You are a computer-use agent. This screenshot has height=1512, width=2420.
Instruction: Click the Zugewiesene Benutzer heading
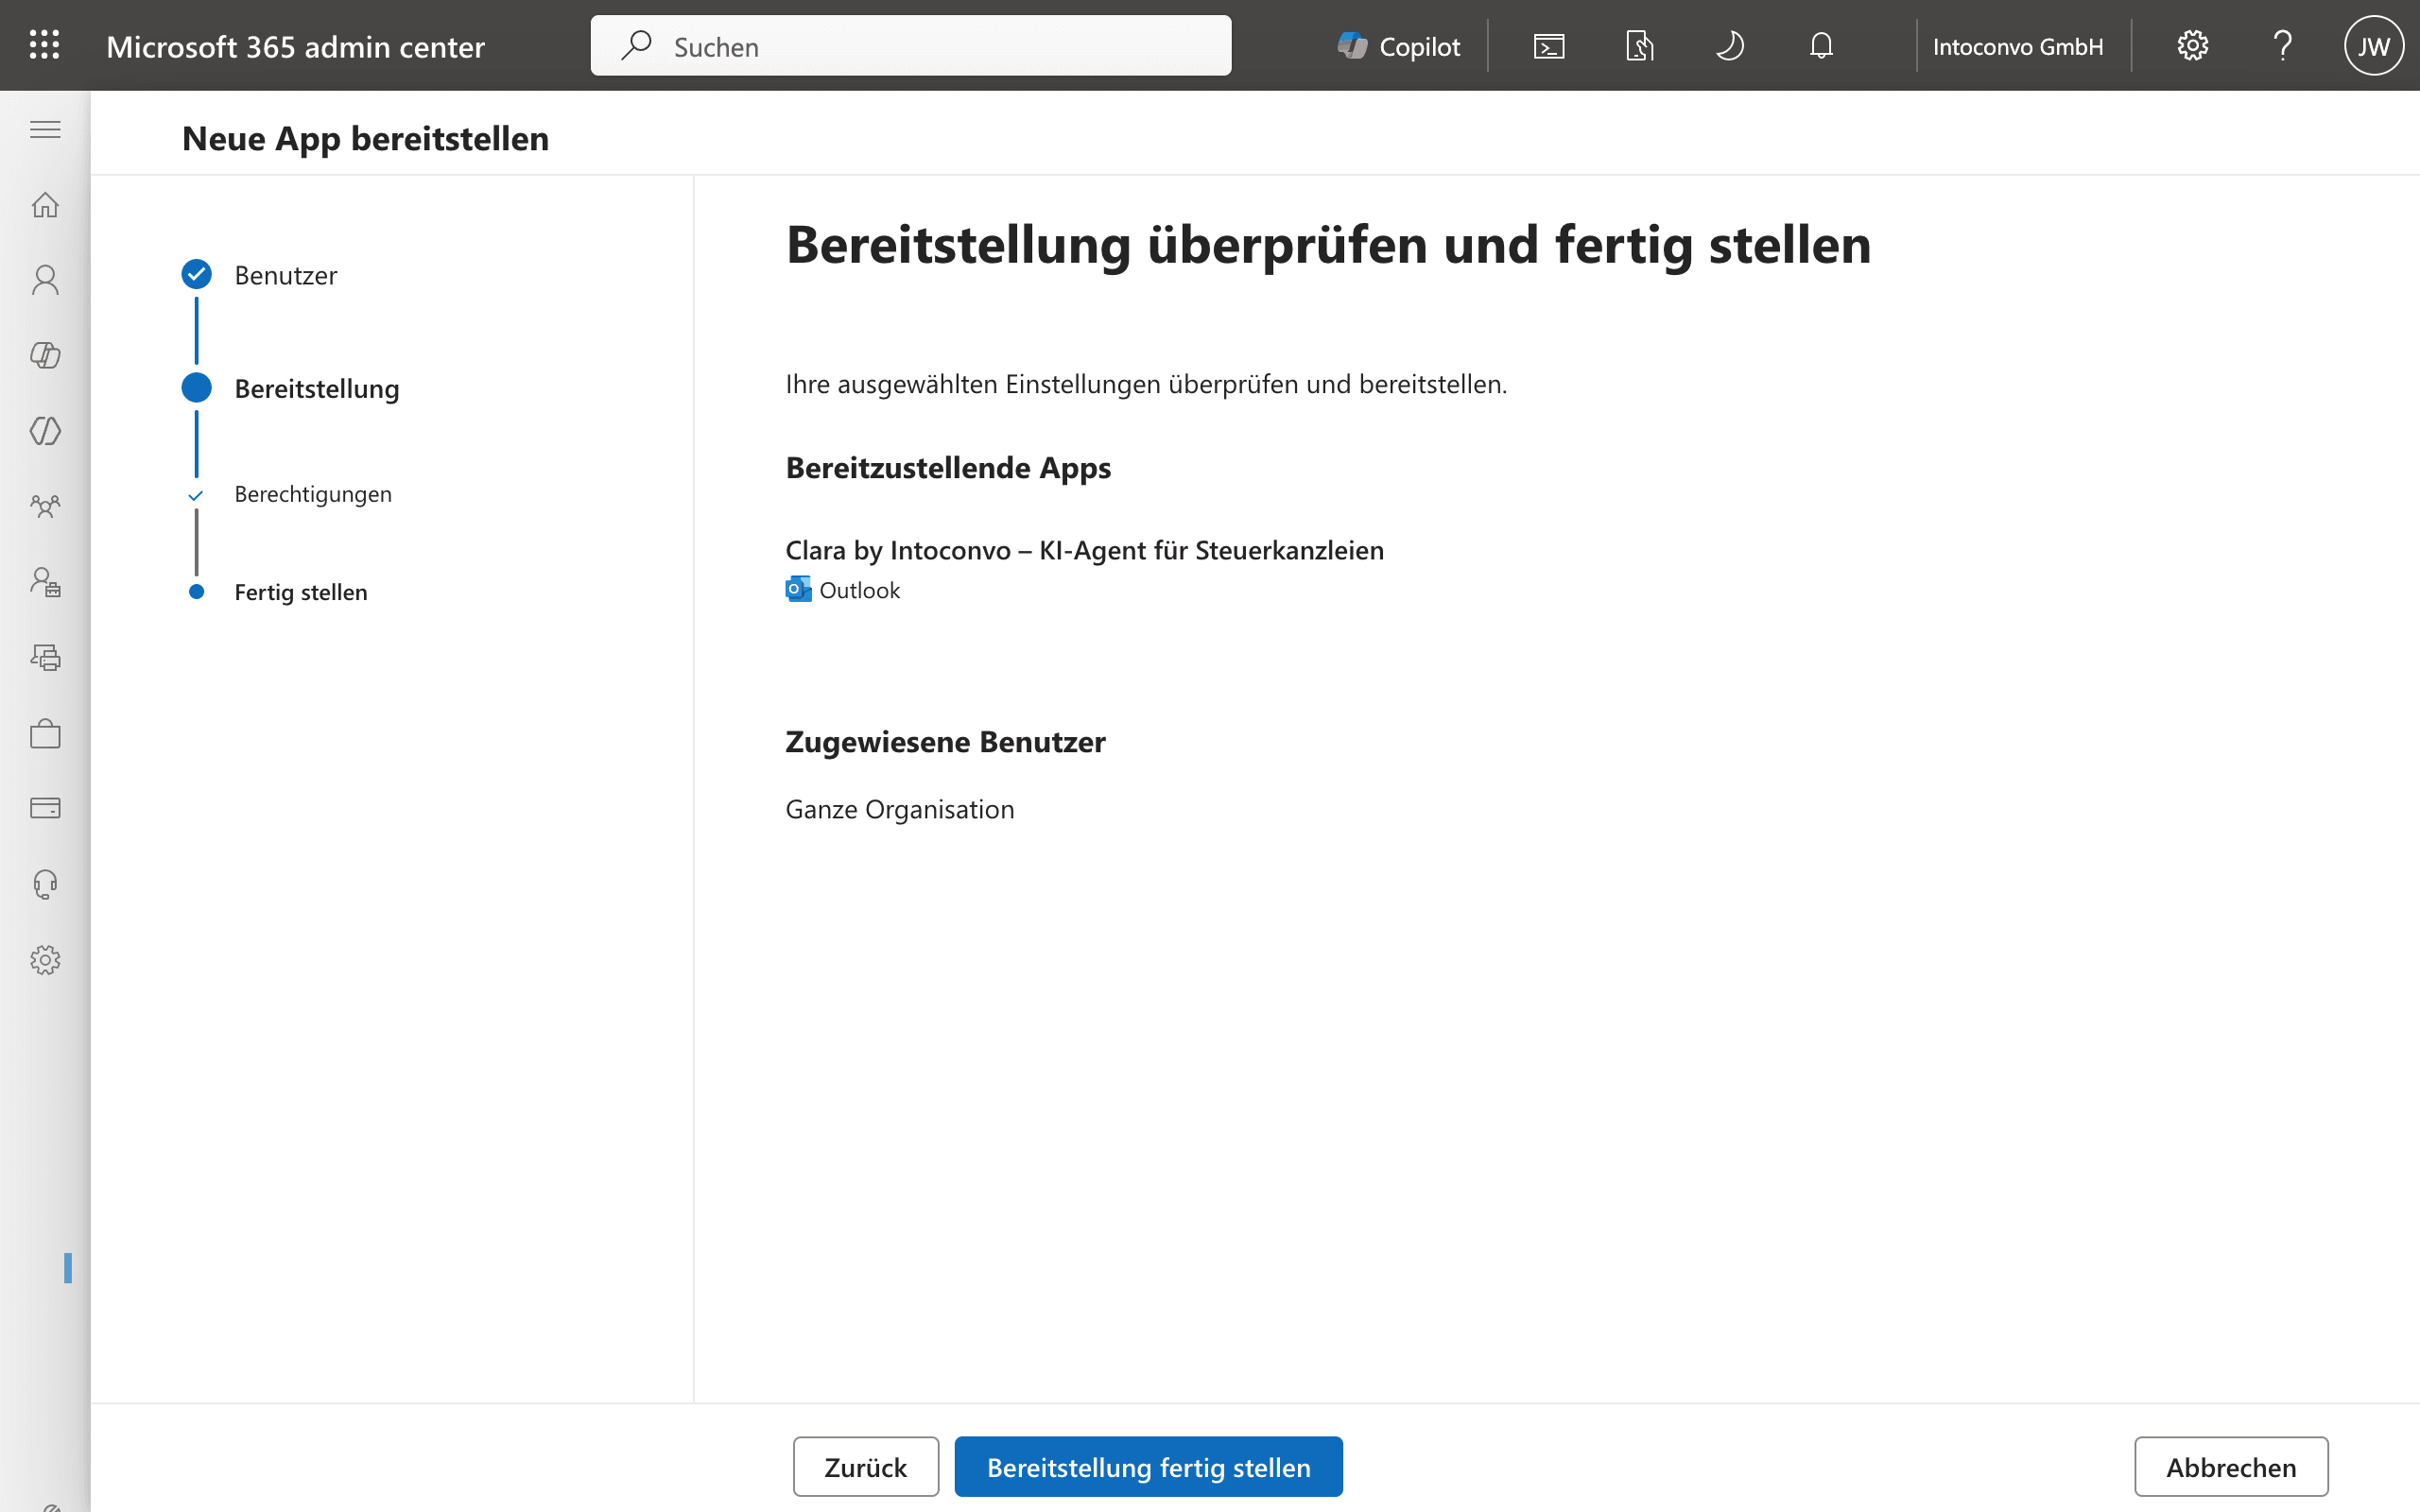tap(945, 742)
